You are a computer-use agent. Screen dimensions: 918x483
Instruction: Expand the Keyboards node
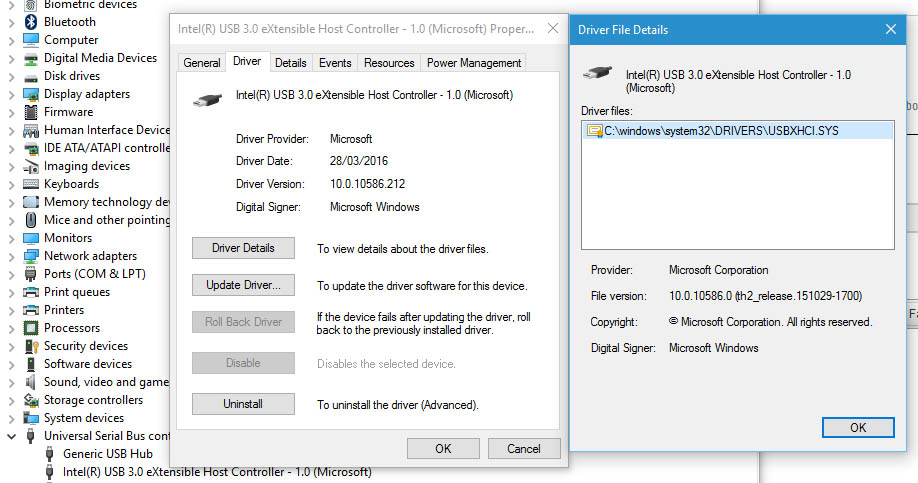11,185
